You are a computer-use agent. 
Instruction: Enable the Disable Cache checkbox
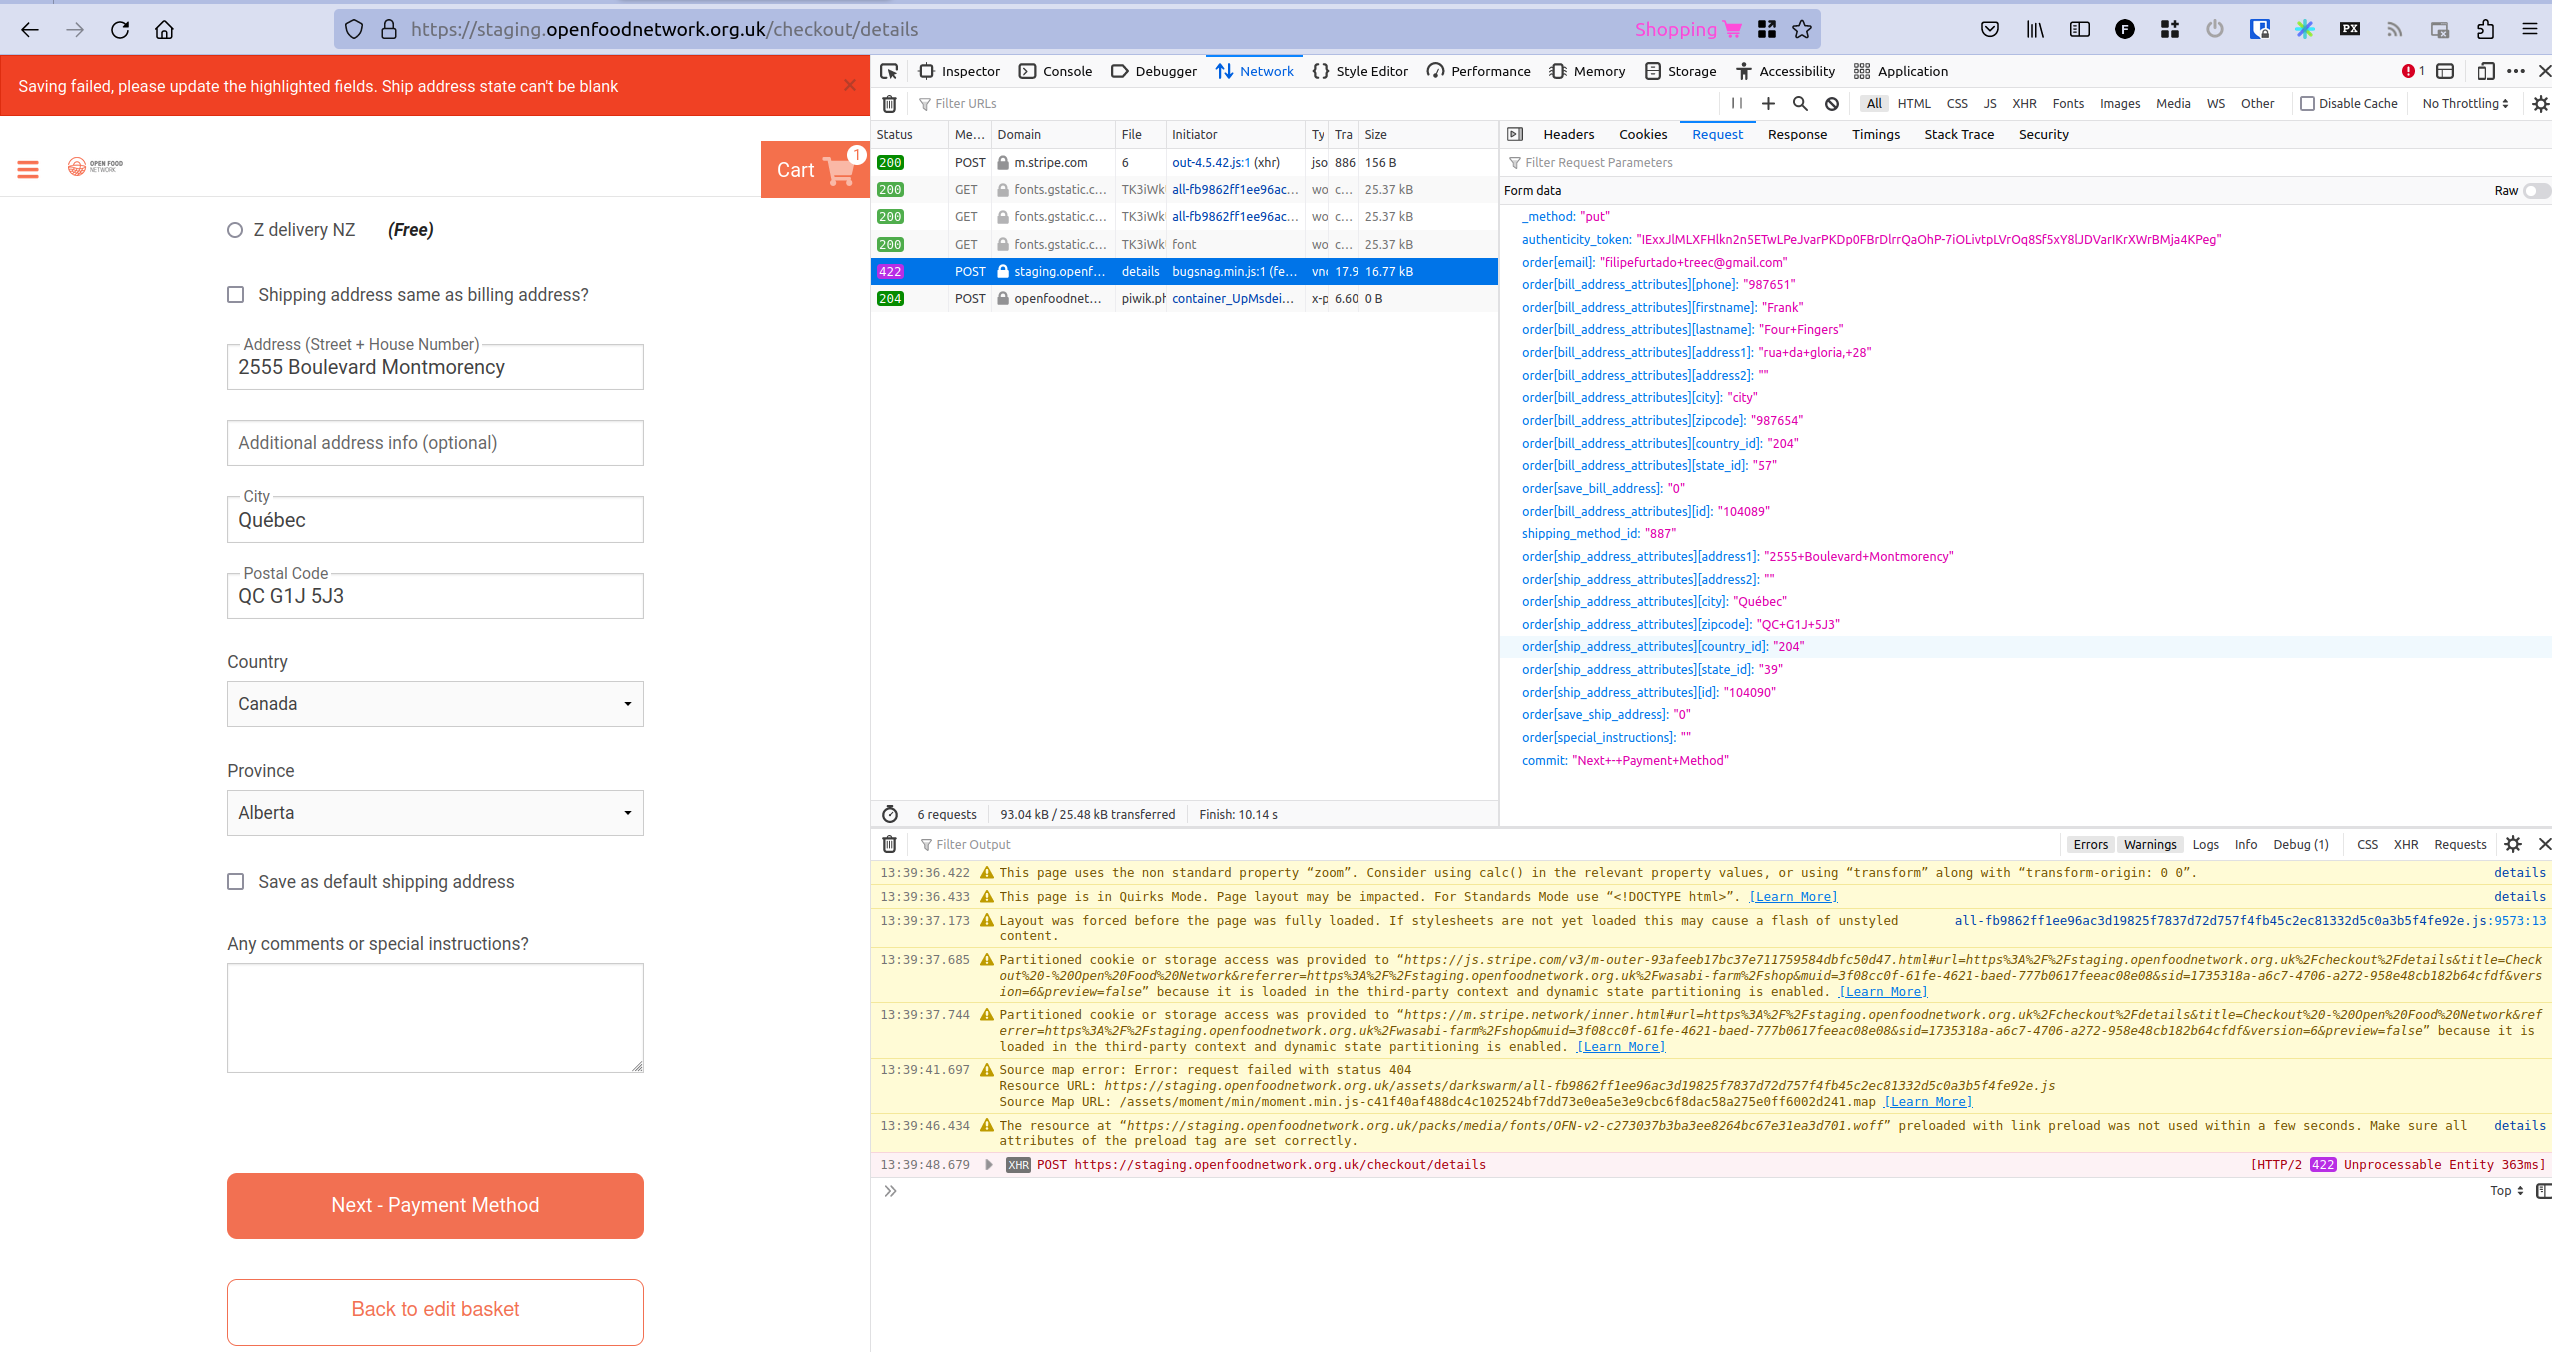pyautogui.click(x=2306, y=103)
